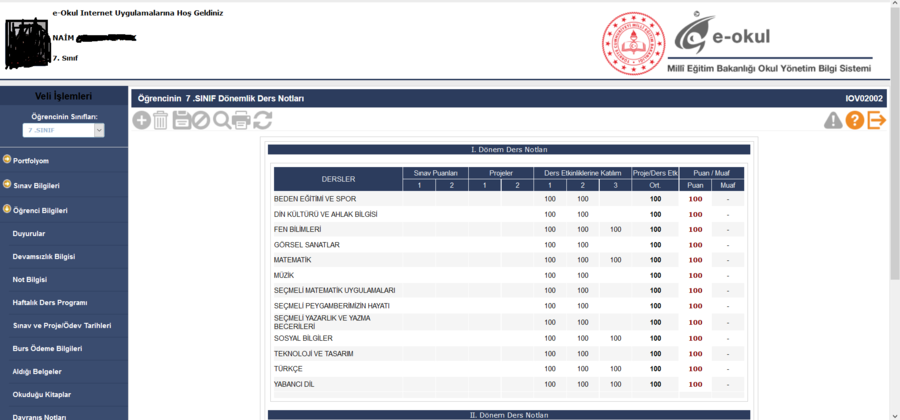
Task: Click the Projeler column header
Action: point(501,173)
